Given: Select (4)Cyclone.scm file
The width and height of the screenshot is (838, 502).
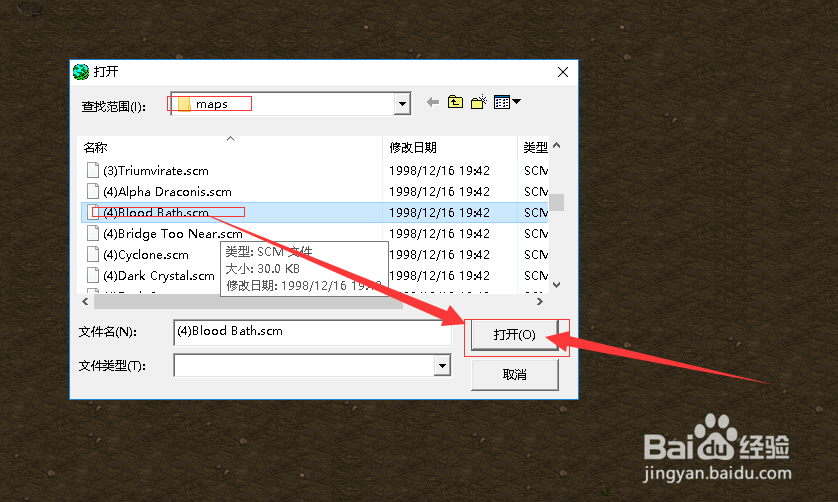Looking at the screenshot, I should click(146, 254).
